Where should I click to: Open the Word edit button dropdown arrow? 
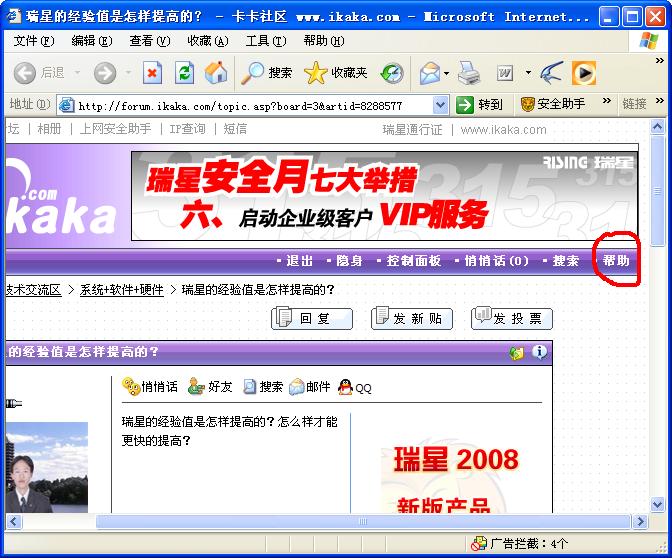point(528,73)
